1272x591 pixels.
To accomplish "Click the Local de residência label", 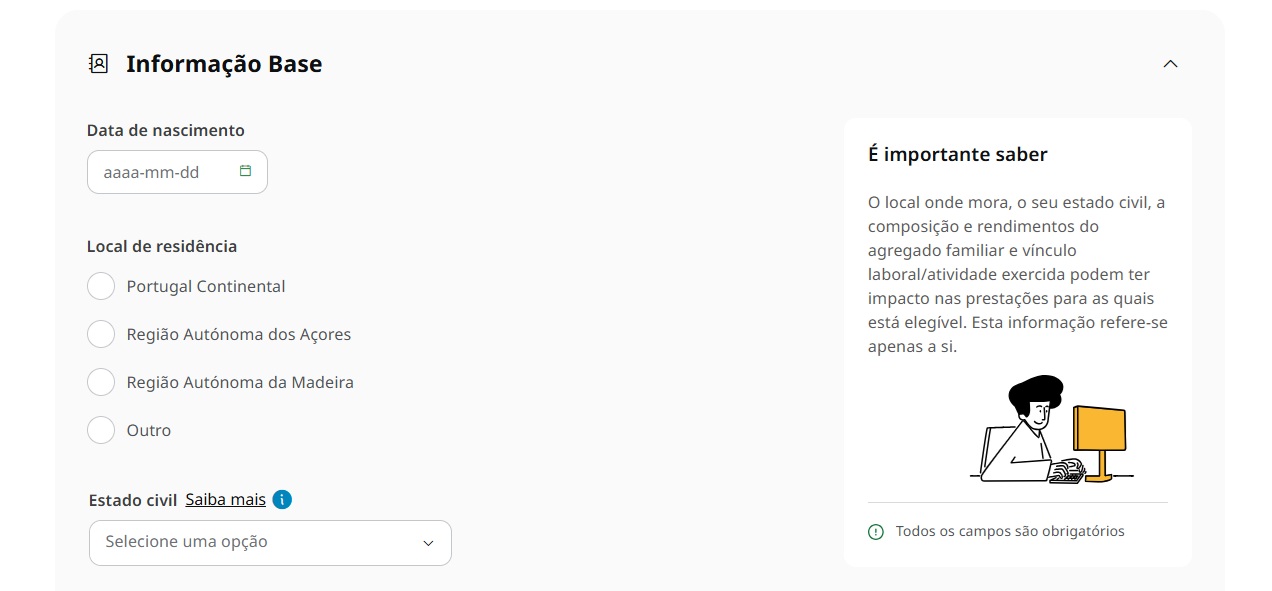I will 162,246.
